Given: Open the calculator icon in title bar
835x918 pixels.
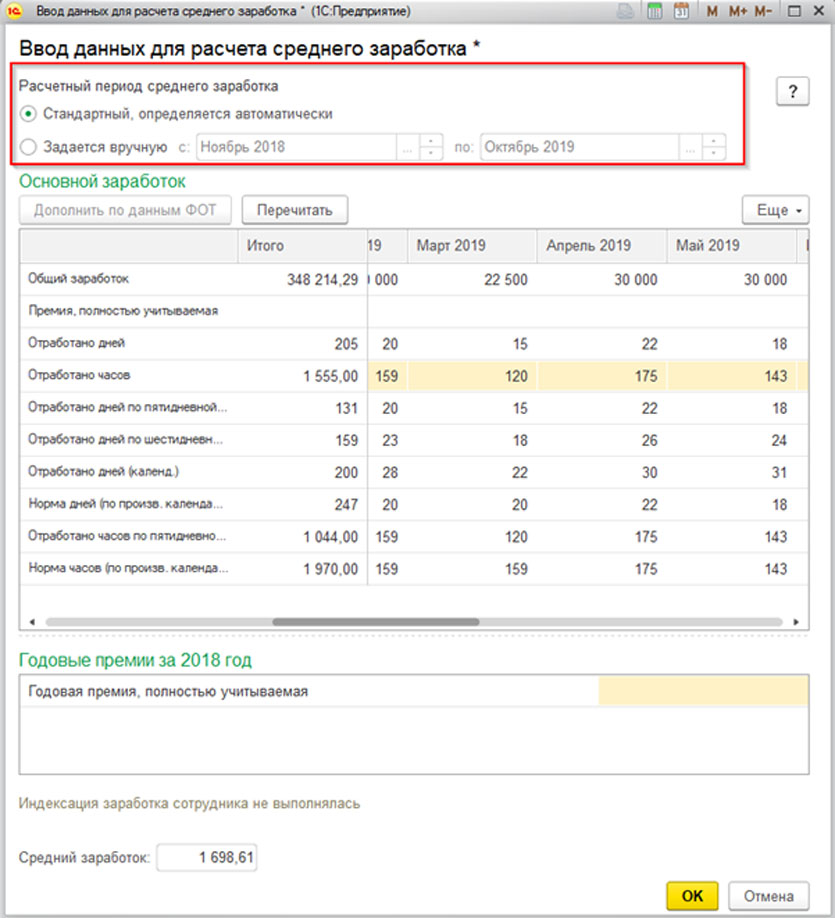Looking at the screenshot, I should (x=655, y=11).
